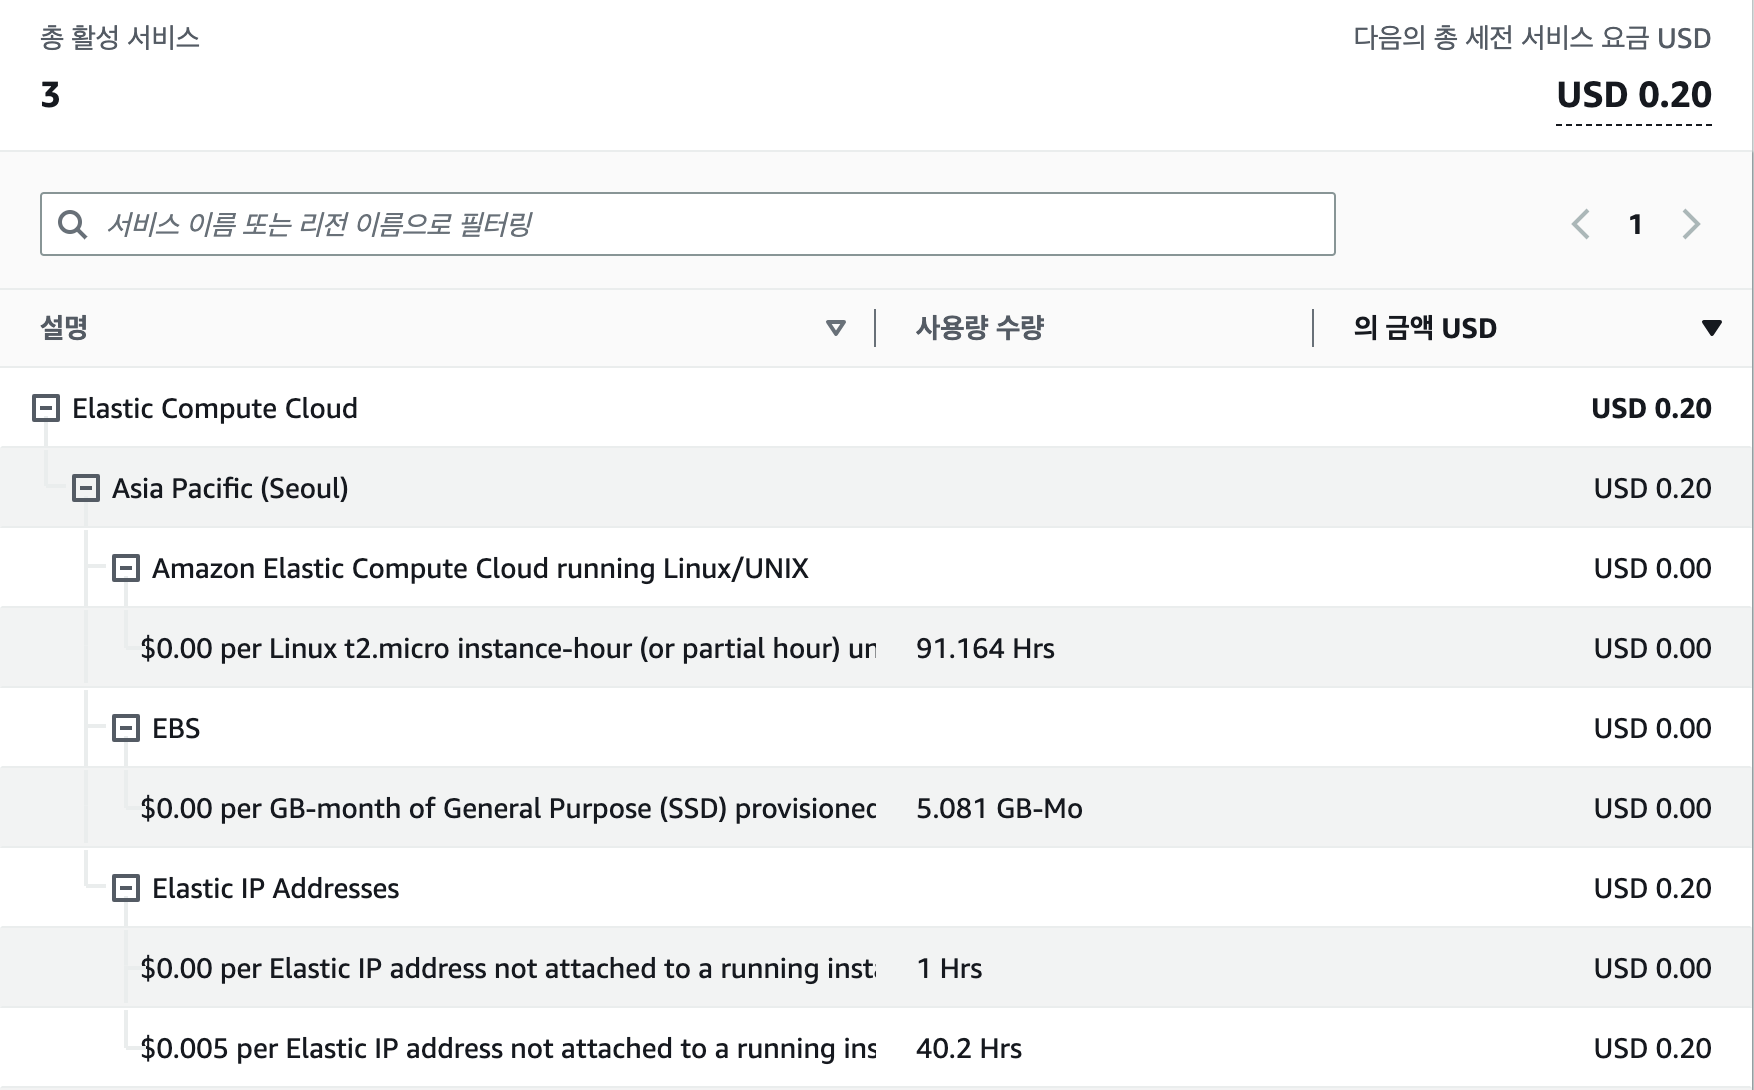Click Elastic Compute Cloud label
The height and width of the screenshot is (1090, 1754).
(215, 408)
